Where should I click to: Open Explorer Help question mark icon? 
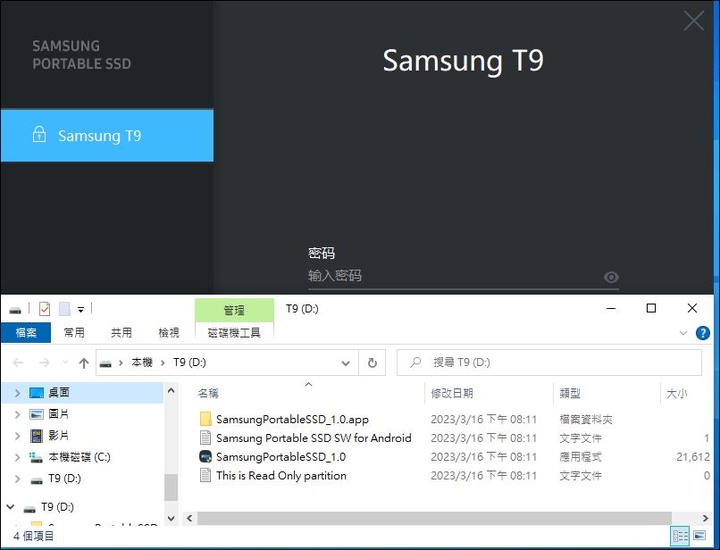click(x=703, y=333)
